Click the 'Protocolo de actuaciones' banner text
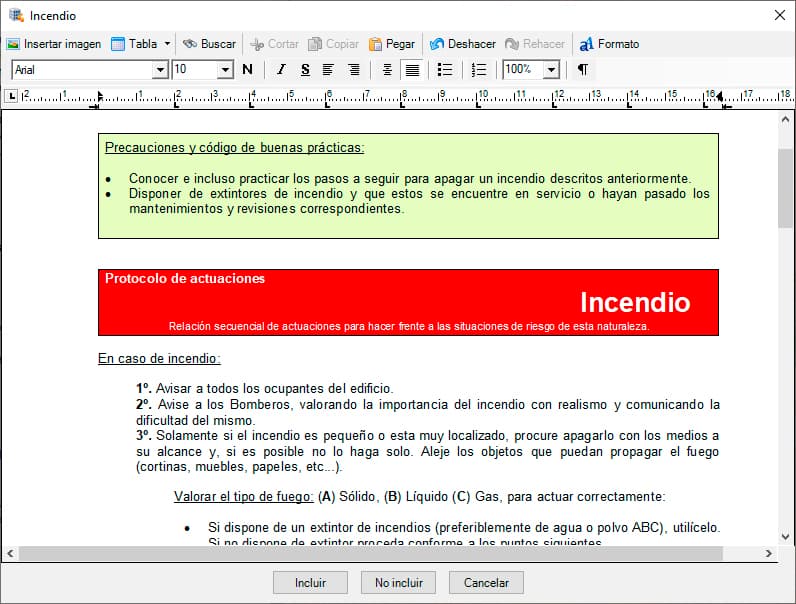Image resolution: width=796 pixels, height=604 pixels. (x=185, y=278)
